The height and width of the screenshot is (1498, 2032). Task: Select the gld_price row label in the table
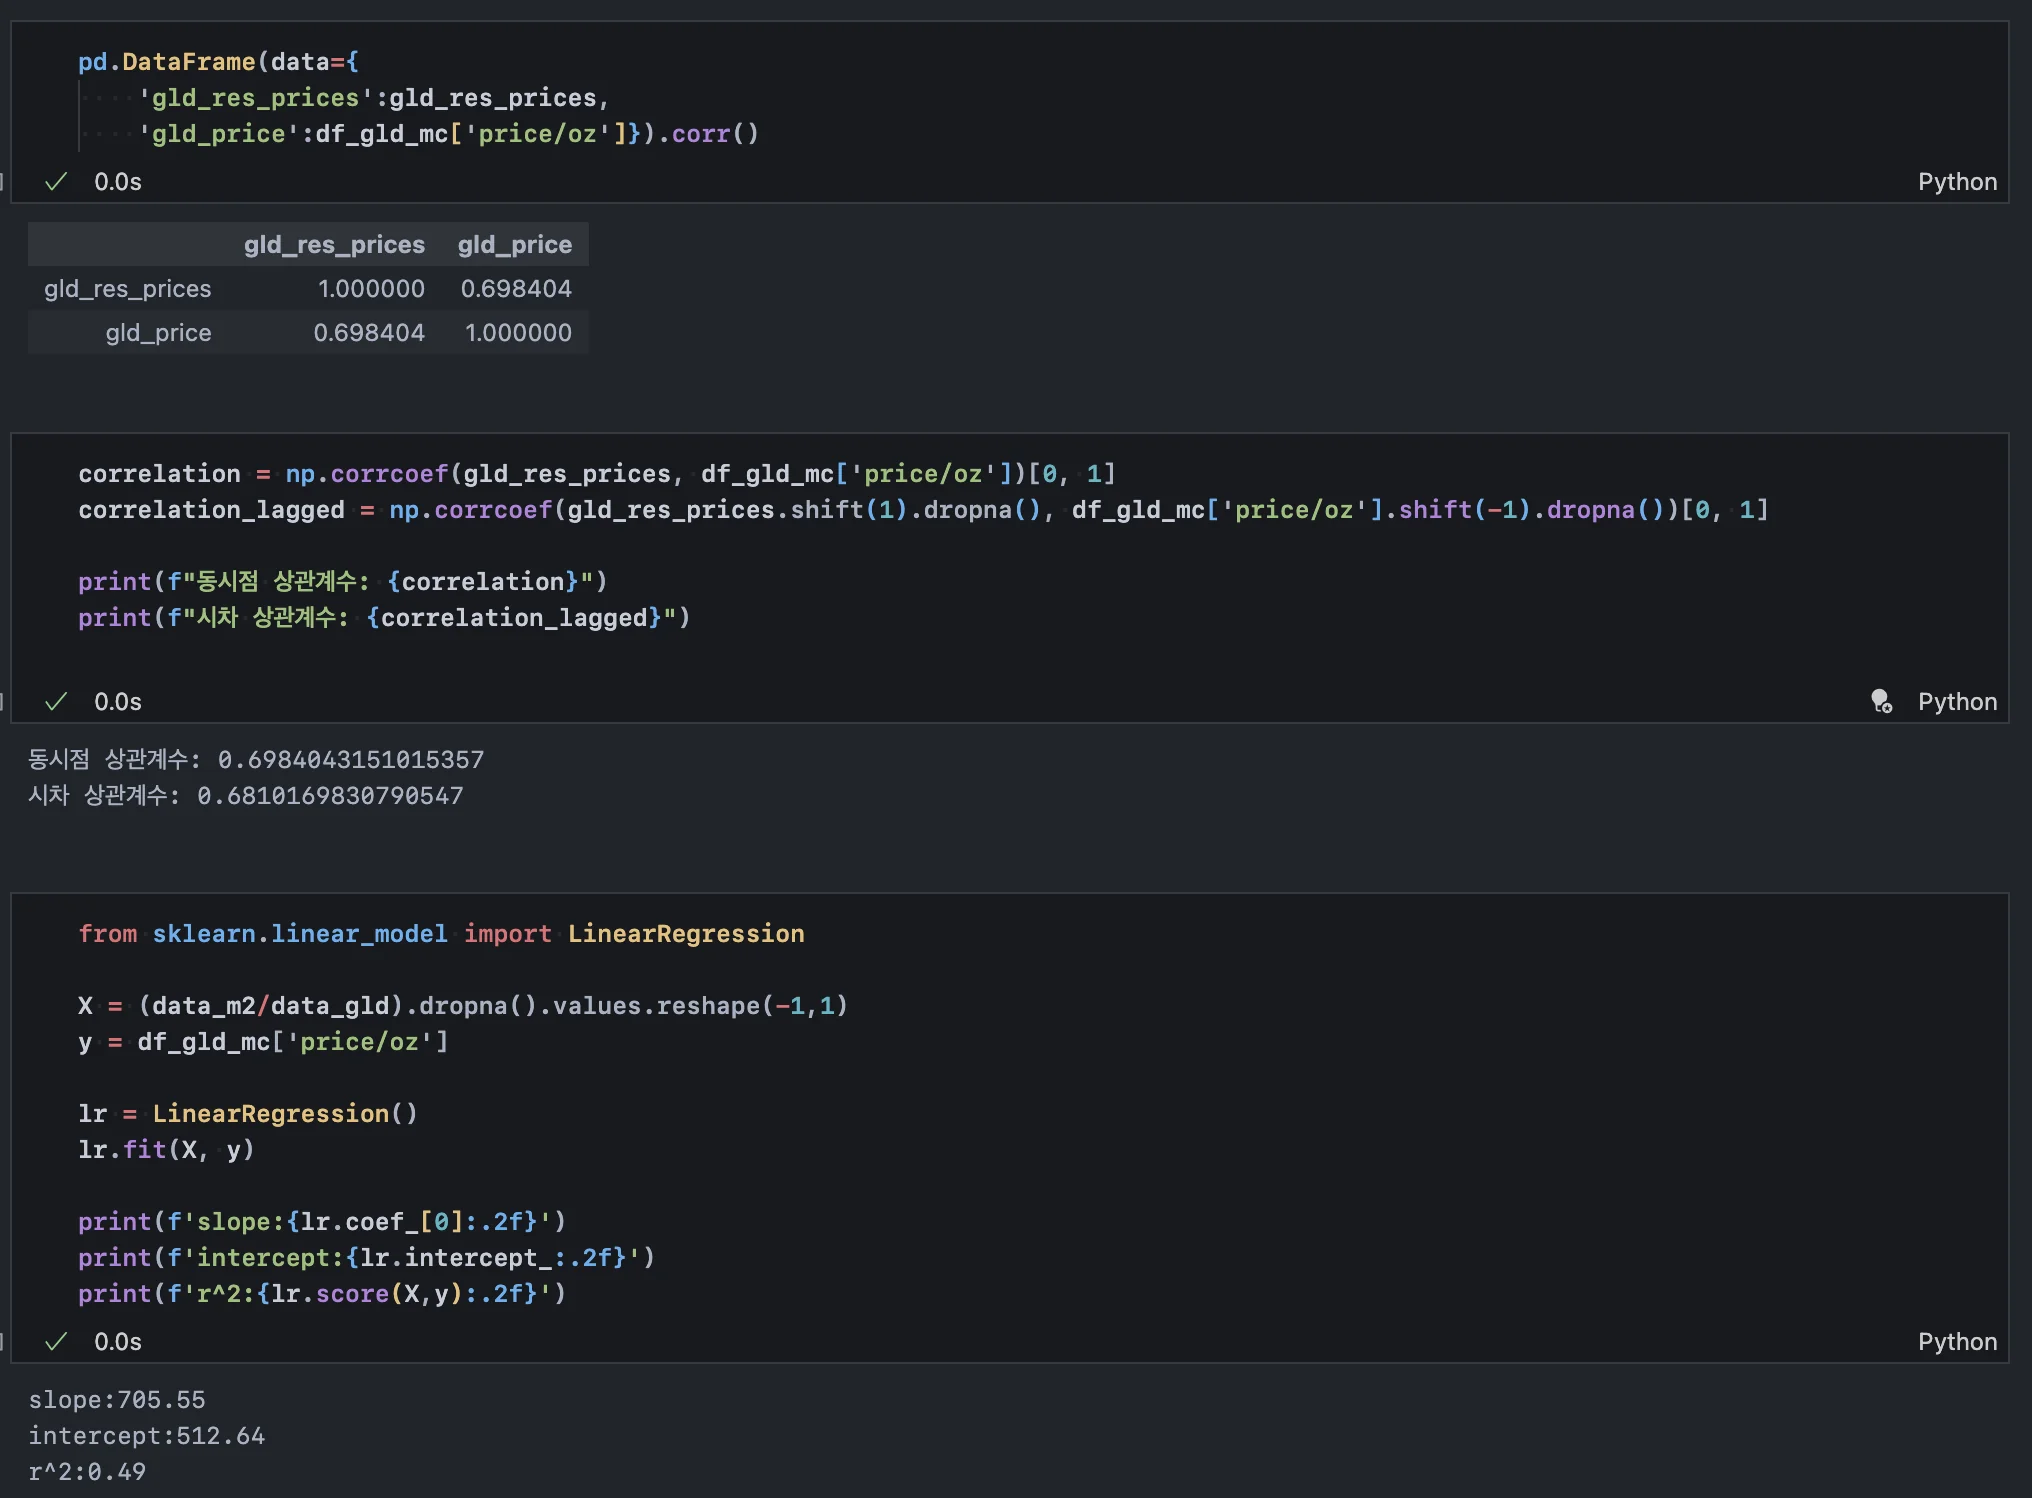tap(158, 333)
